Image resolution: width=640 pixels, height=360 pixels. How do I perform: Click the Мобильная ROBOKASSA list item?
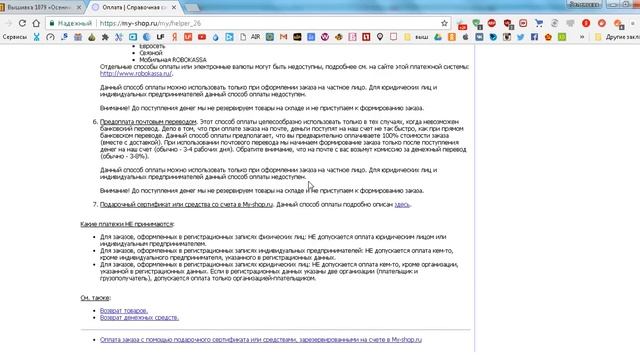click(x=173, y=60)
